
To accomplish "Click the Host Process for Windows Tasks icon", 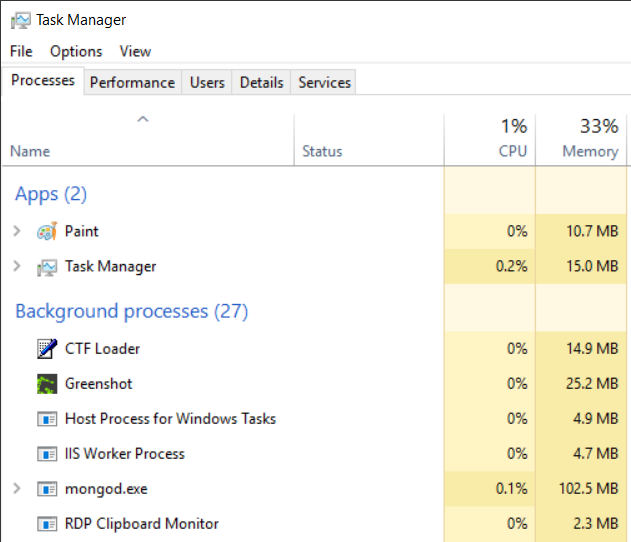I will coord(47,419).
